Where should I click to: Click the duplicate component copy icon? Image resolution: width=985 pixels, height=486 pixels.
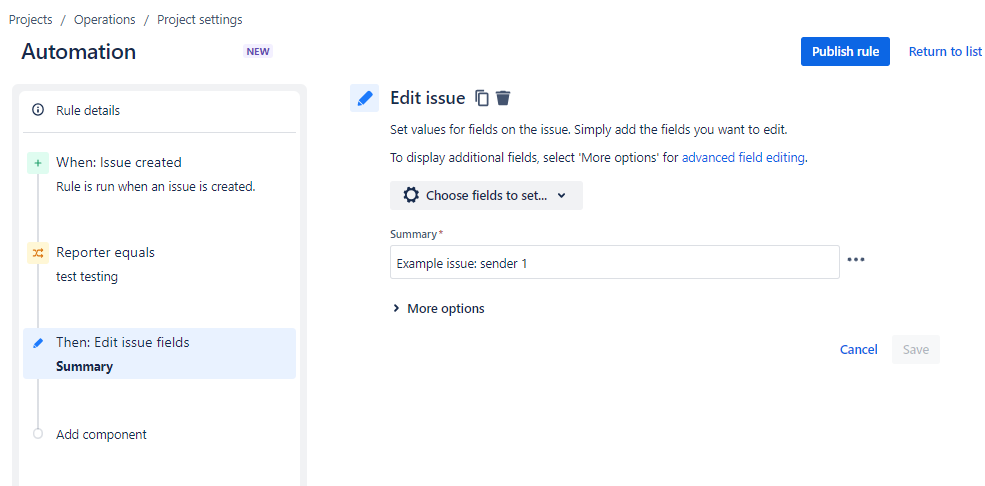point(482,98)
